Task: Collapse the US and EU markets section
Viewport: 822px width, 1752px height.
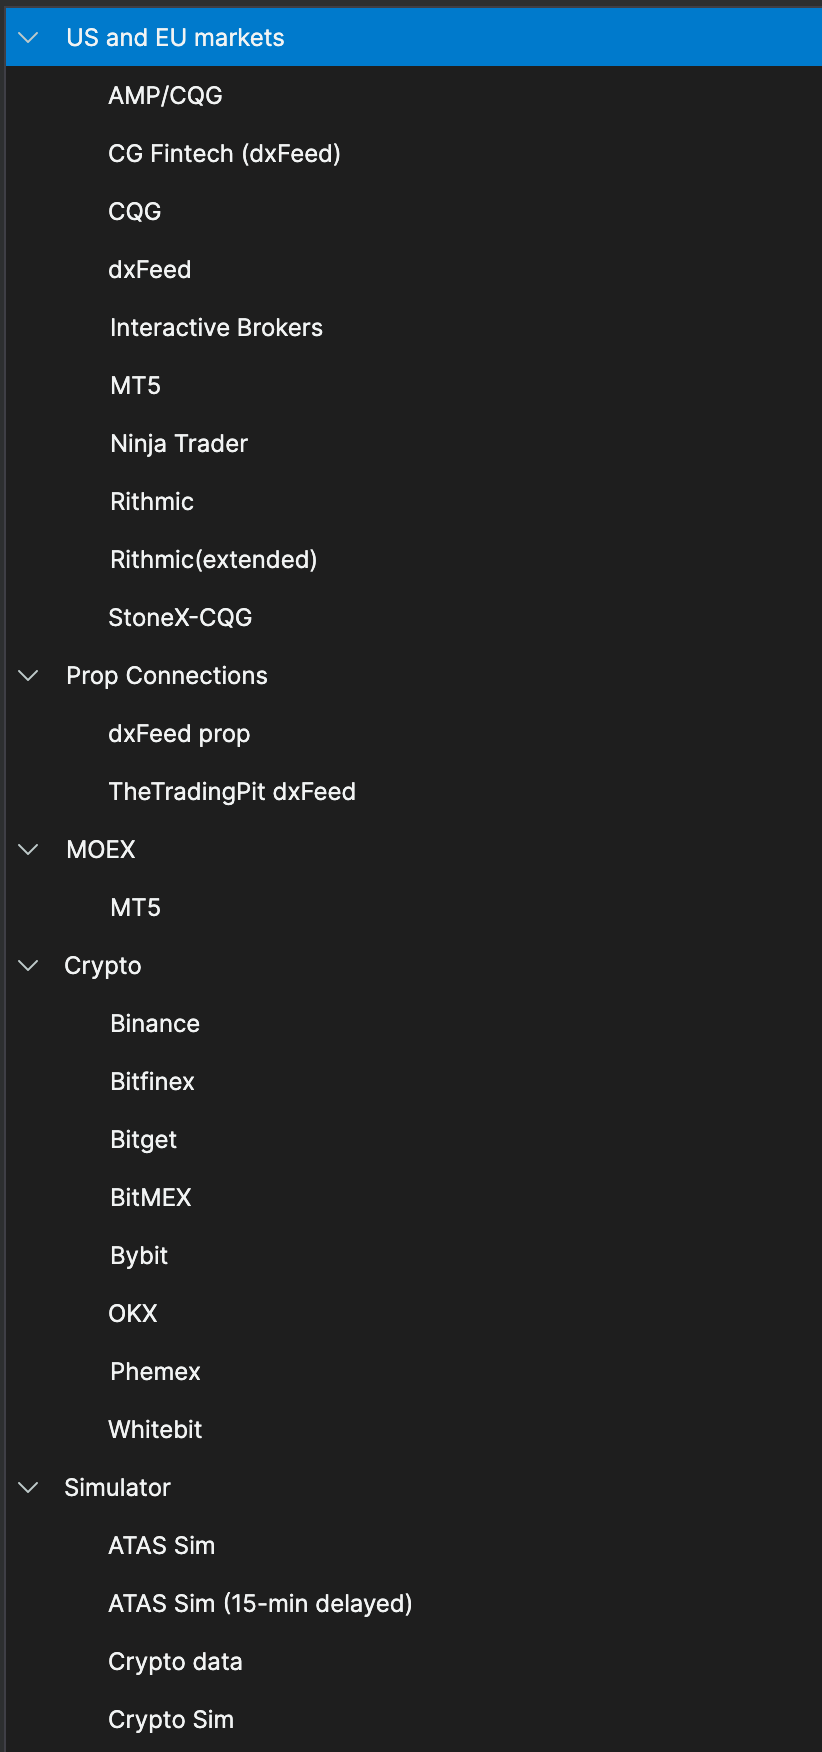Action: (27, 37)
